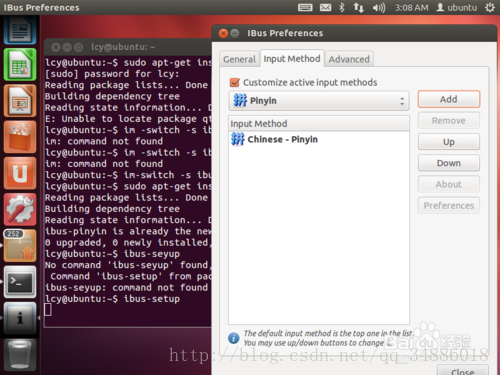500x375 pixels.
Task: Open System Settings wrench gear icon
Action: (x=20, y=209)
